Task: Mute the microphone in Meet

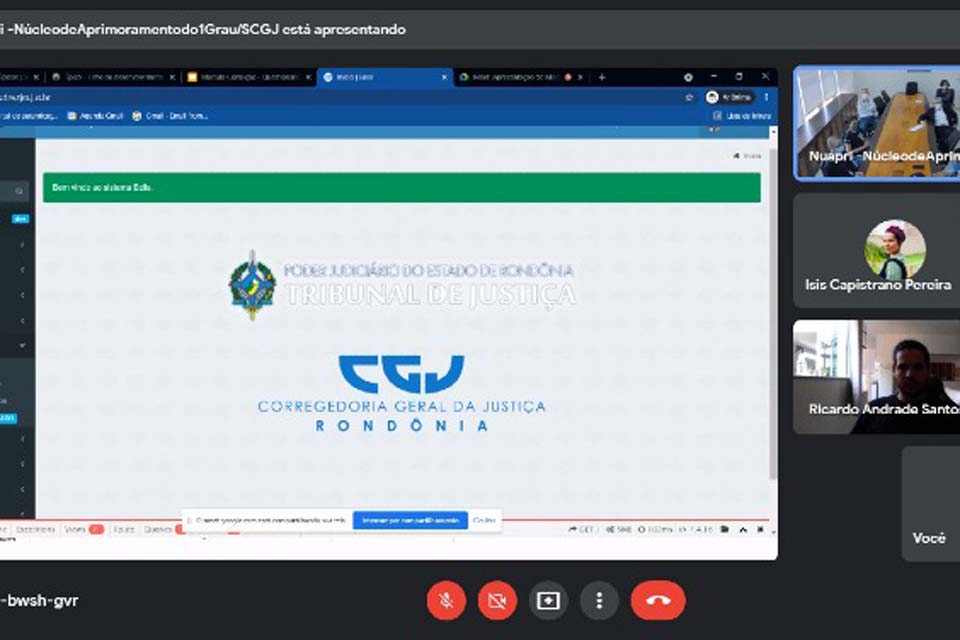Action: [446, 600]
